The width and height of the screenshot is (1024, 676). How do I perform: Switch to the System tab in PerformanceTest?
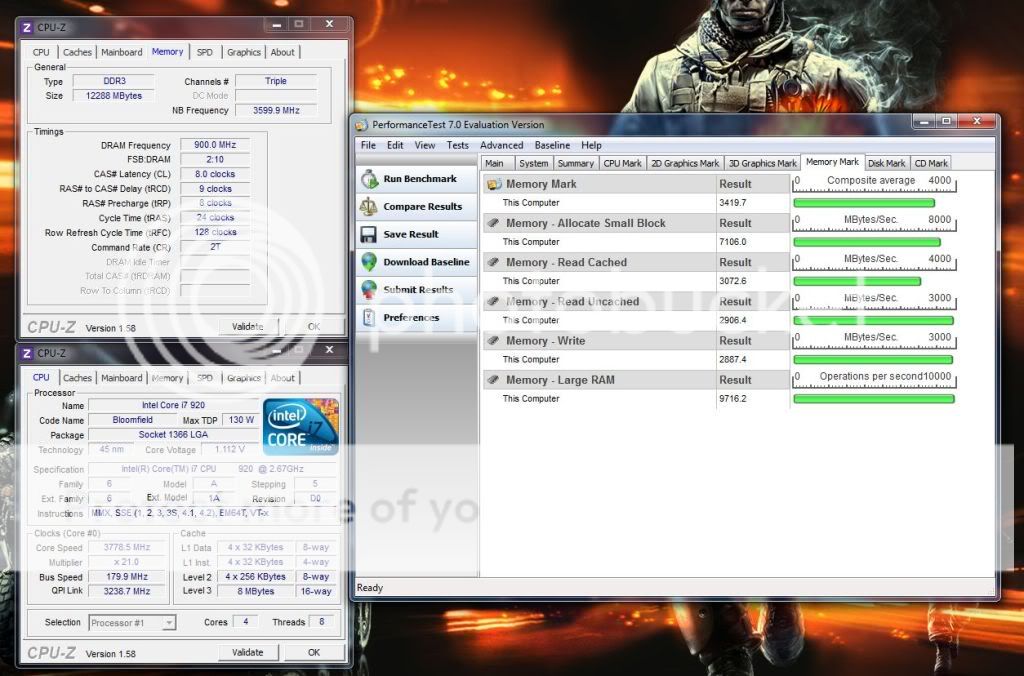[x=534, y=163]
